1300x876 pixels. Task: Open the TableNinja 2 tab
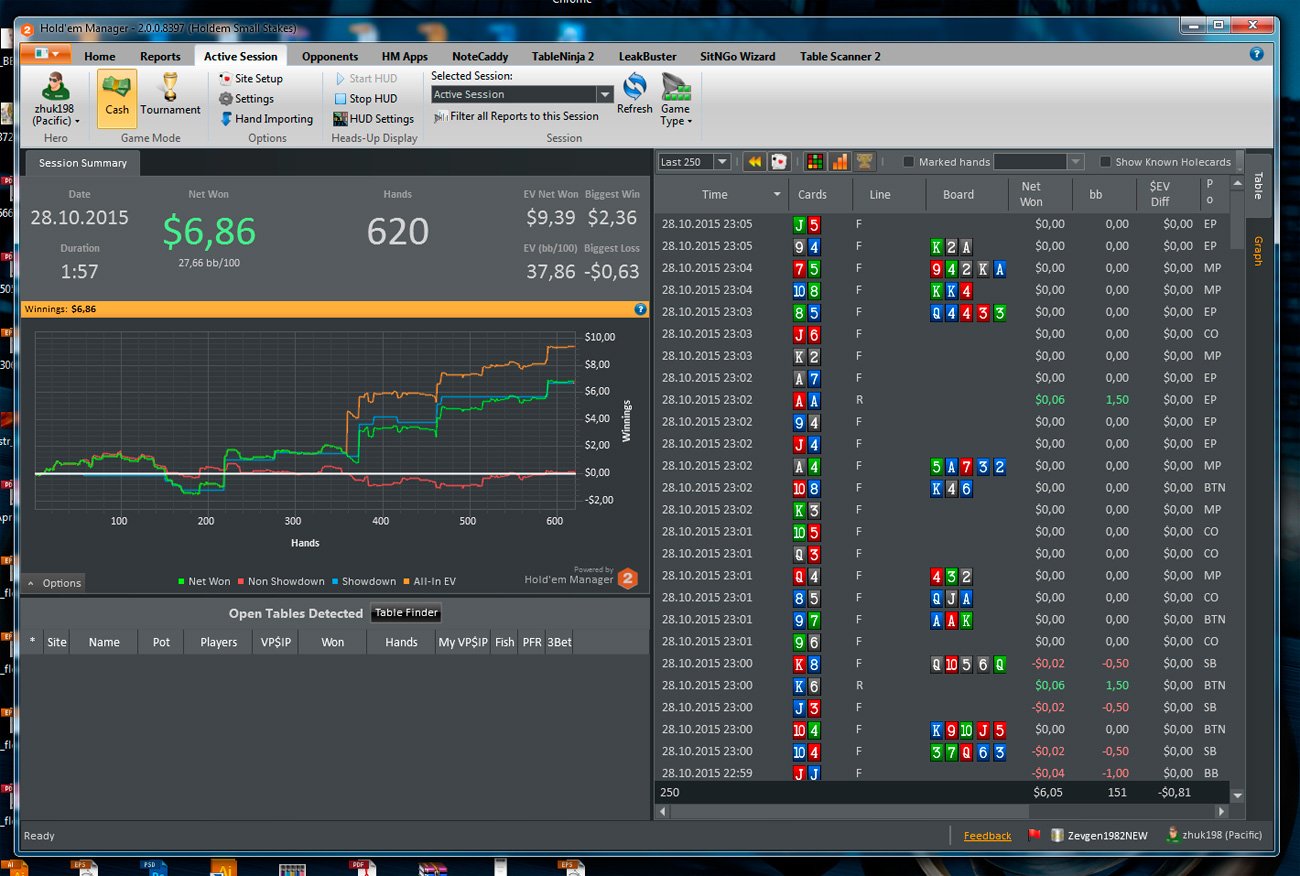point(563,56)
